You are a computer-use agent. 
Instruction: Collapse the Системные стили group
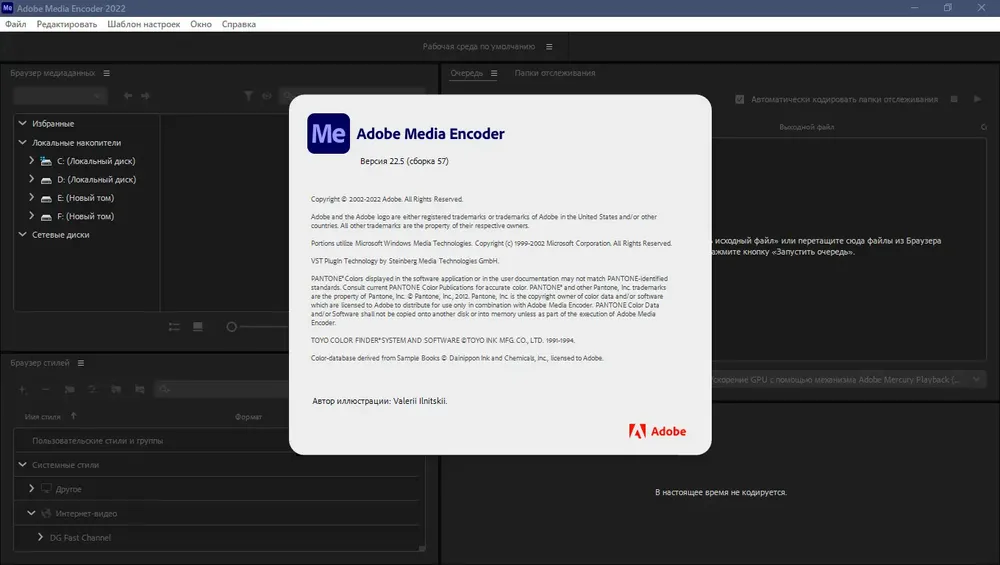(x=22, y=465)
